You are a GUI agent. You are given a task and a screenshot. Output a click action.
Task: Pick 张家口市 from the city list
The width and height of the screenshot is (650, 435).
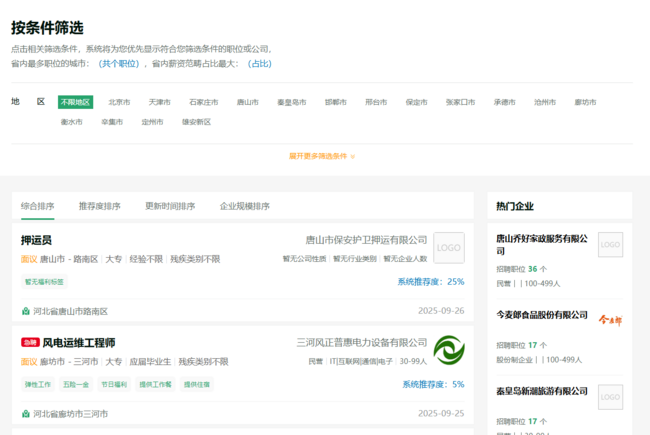tap(460, 102)
